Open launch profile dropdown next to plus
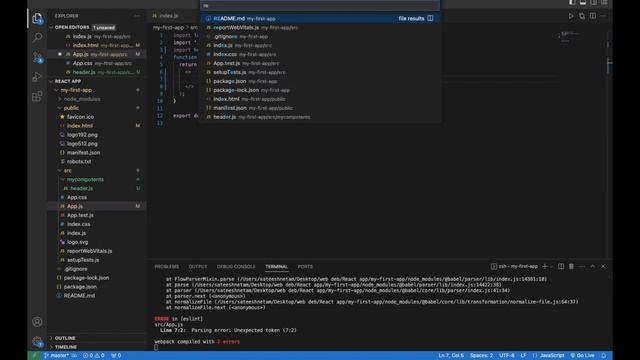This screenshot has width=640, height=360. [x=552, y=267]
